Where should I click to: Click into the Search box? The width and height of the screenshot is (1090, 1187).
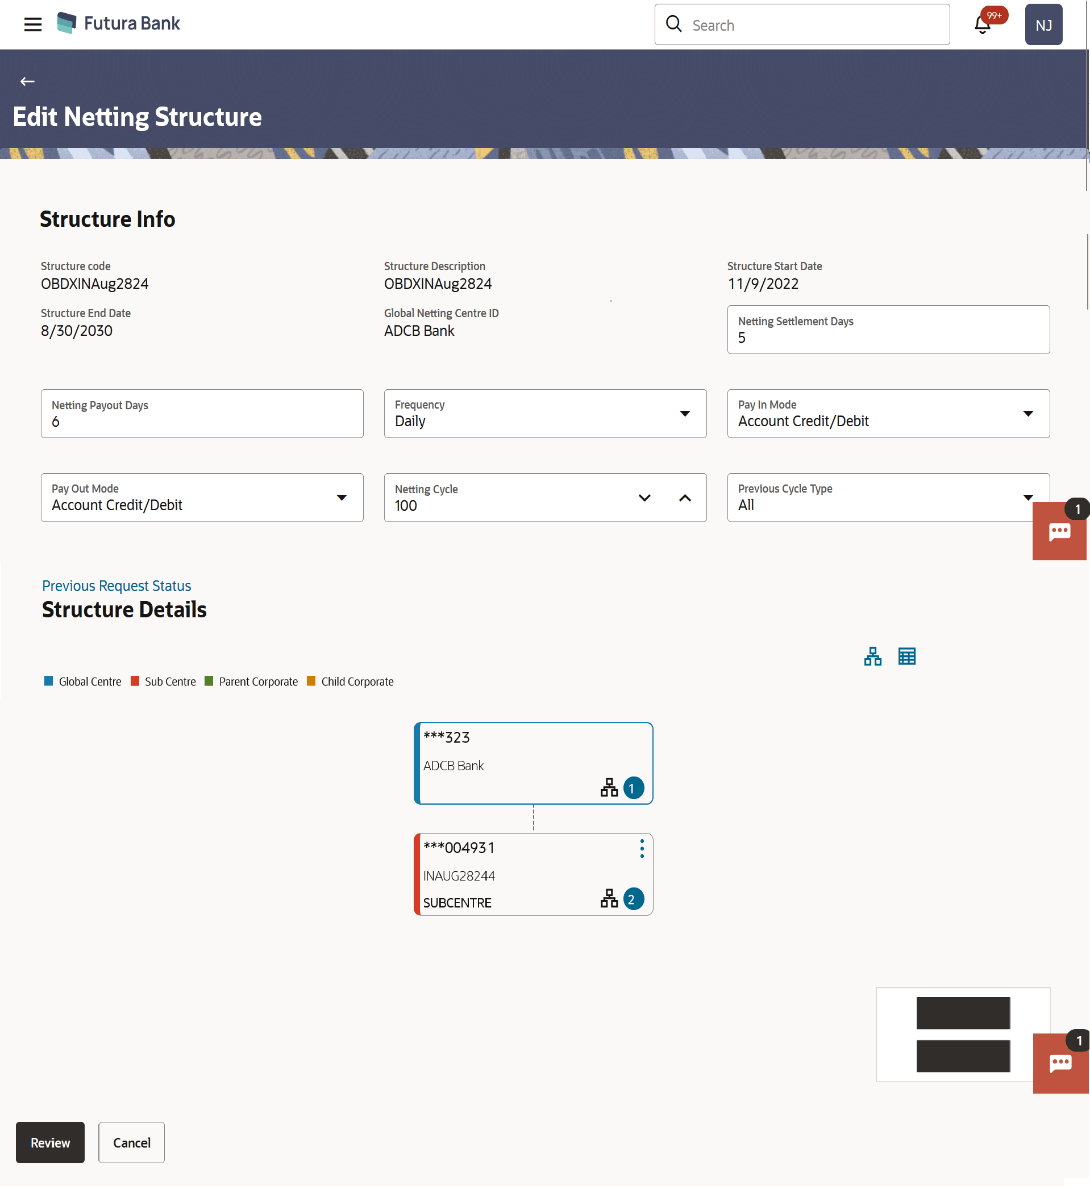pyautogui.click(x=802, y=25)
